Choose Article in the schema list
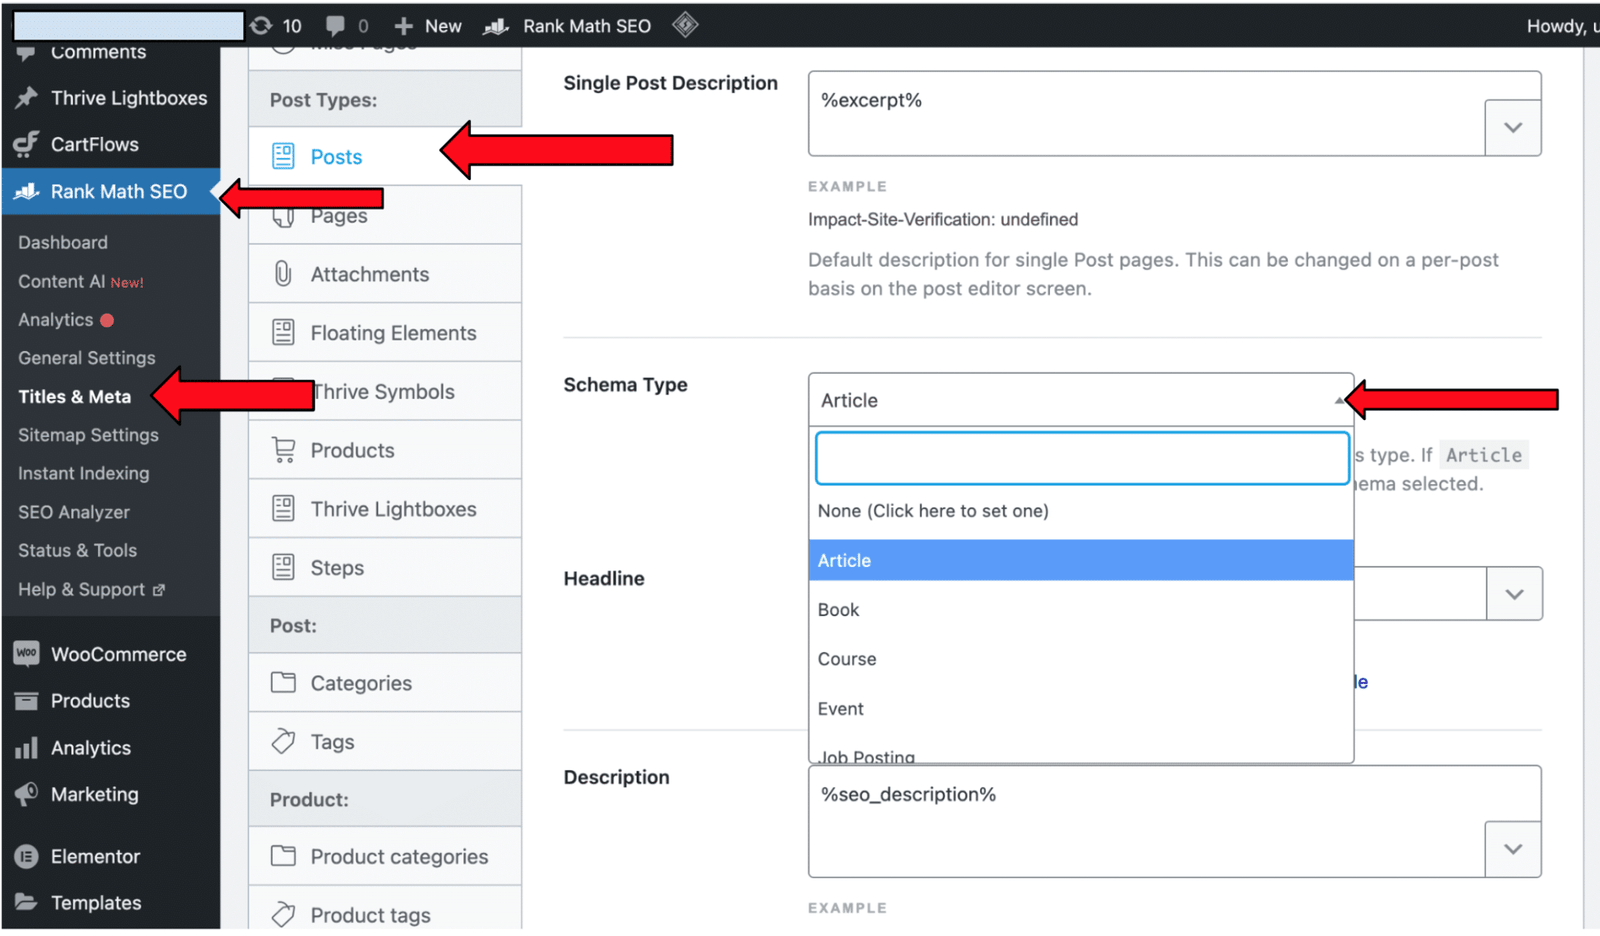This screenshot has width=1600, height=936. 1081,561
